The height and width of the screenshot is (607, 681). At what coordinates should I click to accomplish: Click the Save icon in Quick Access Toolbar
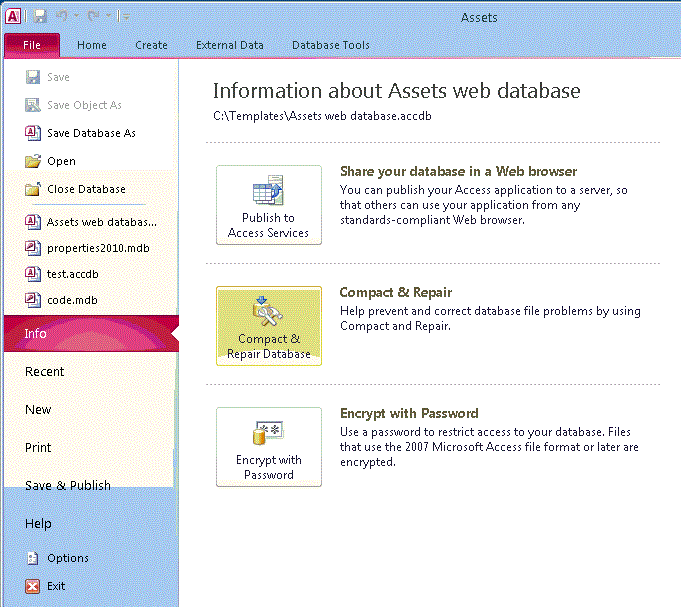click(x=40, y=16)
